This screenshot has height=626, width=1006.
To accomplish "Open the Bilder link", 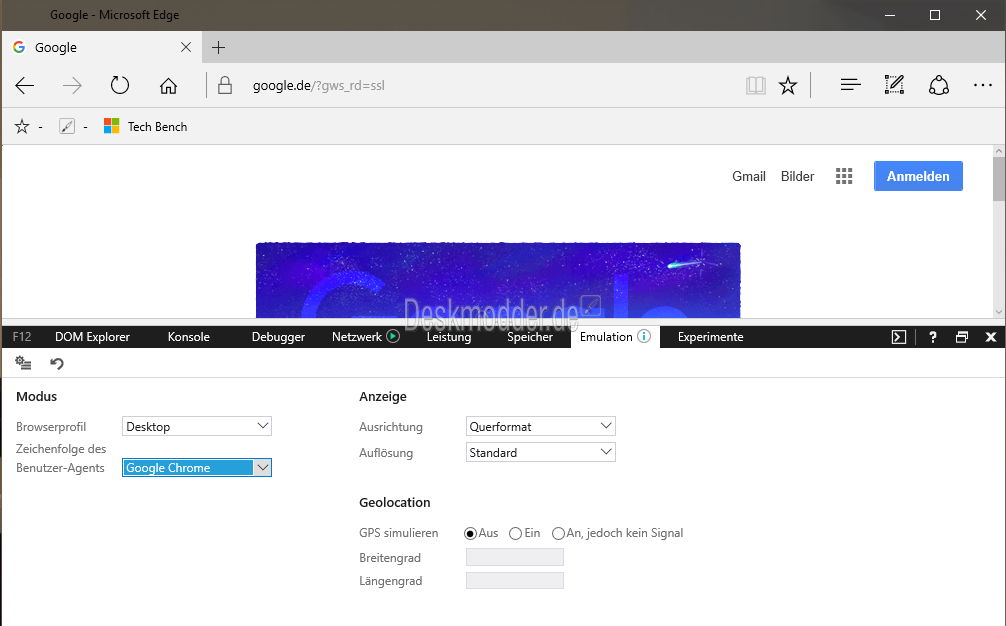I will coord(797,176).
